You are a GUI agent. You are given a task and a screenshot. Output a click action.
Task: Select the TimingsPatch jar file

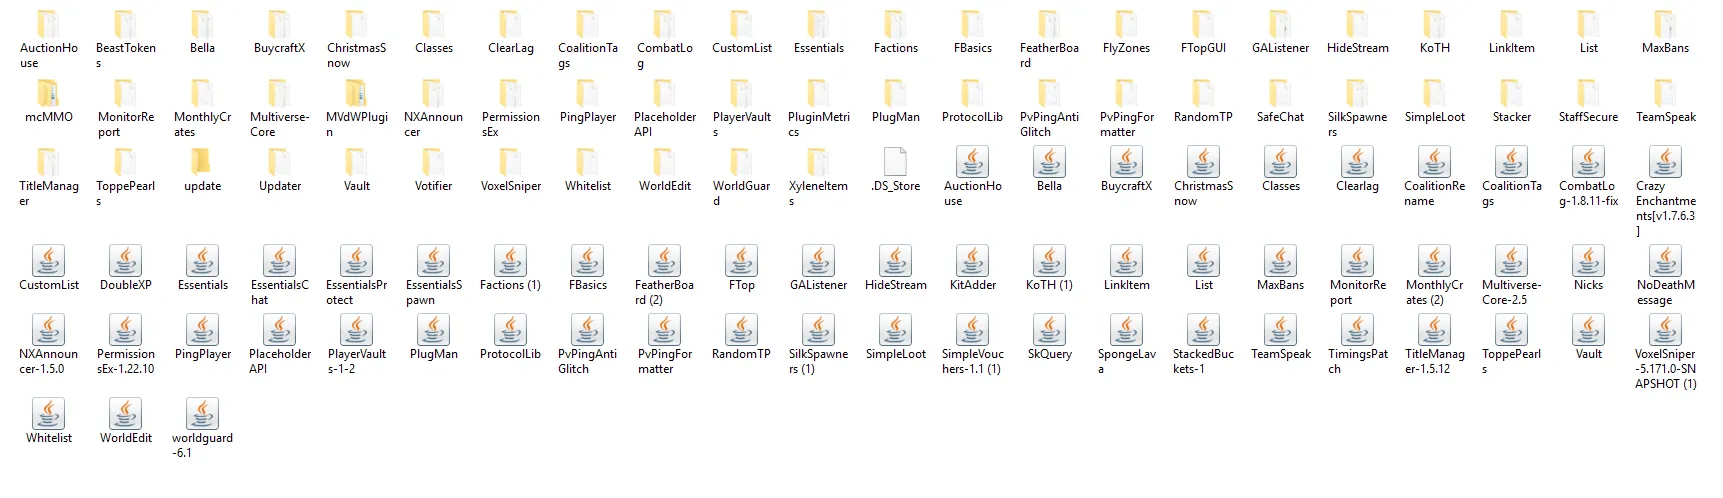pyautogui.click(x=1357, y=345)
